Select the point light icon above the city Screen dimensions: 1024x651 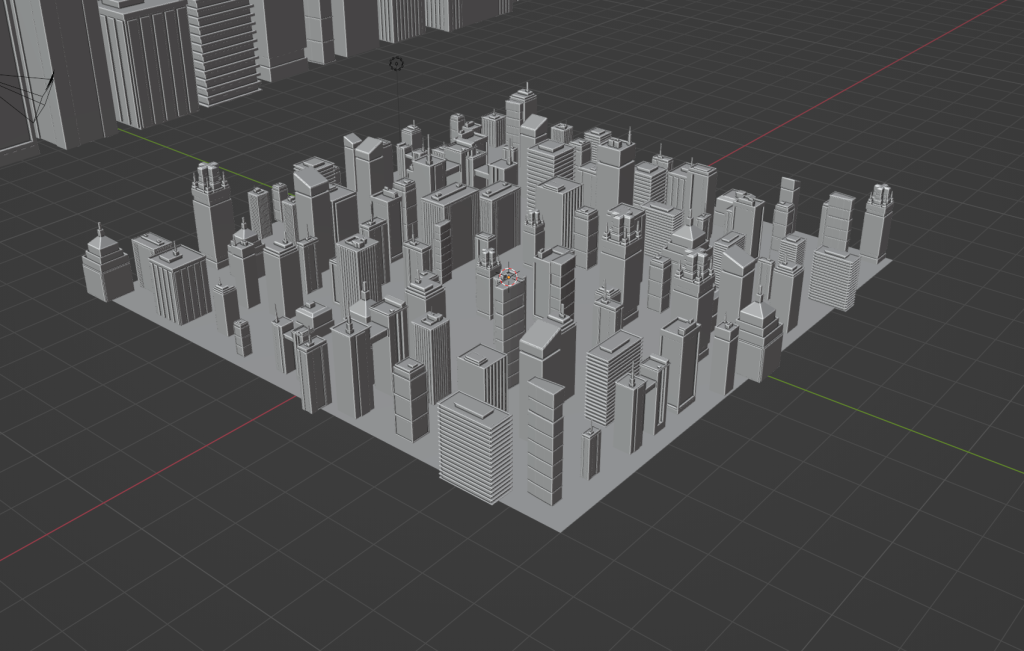(396, 64)
